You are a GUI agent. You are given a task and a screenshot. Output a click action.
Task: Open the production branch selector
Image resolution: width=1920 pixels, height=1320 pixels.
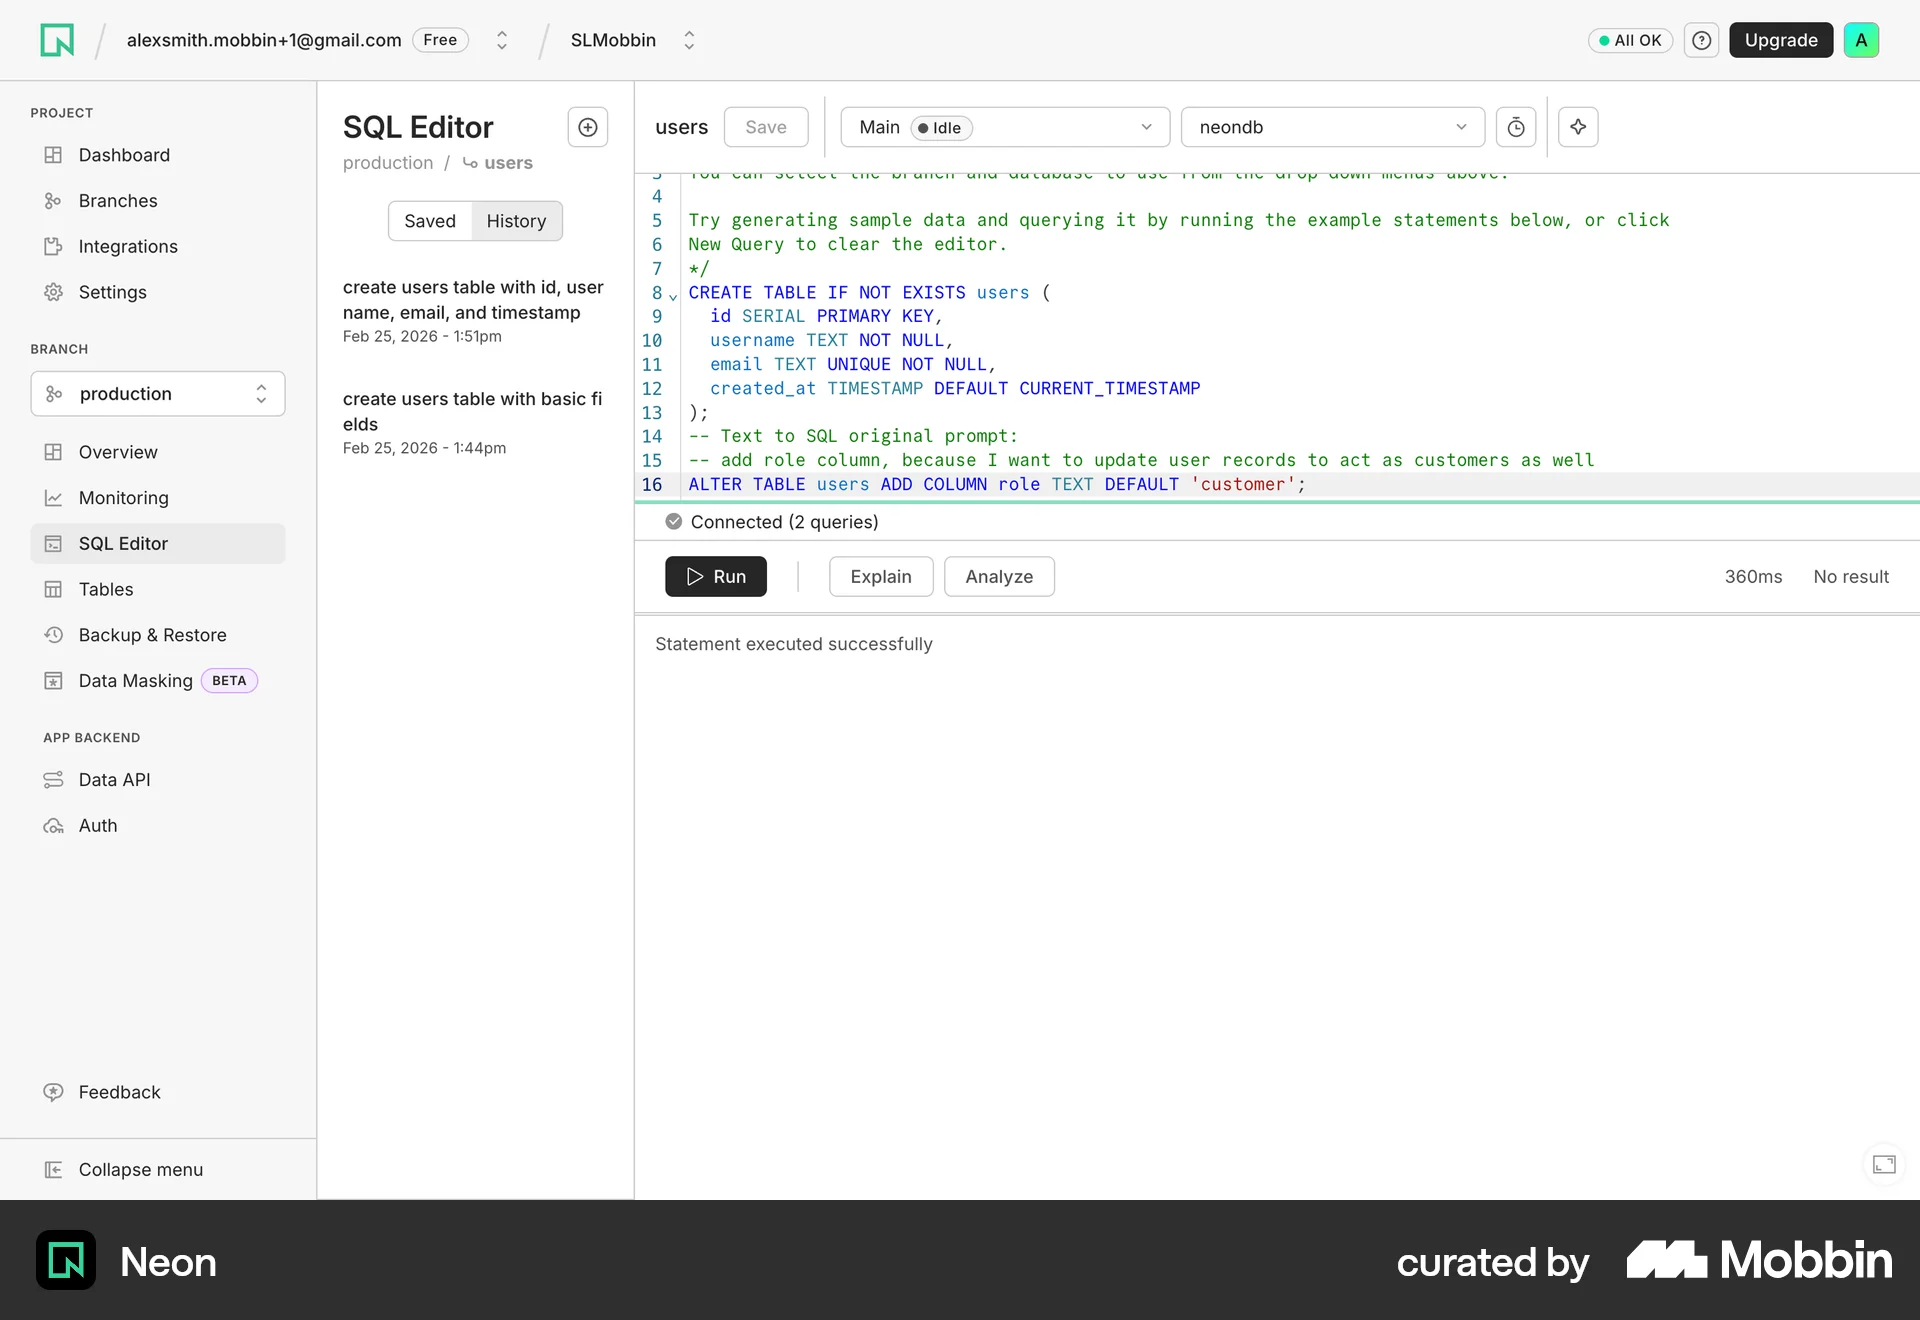[x=158, y=394]
